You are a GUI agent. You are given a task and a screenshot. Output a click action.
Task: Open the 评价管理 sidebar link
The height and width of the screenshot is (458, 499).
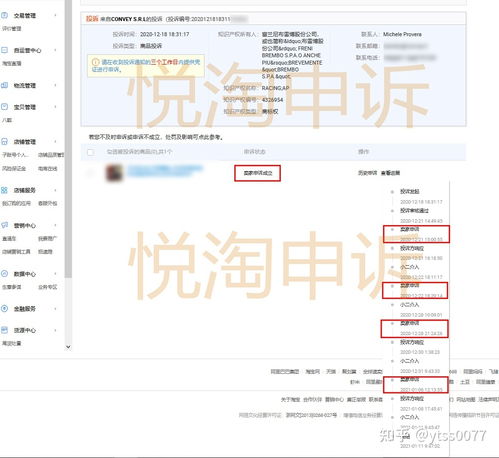pos(12,29)
